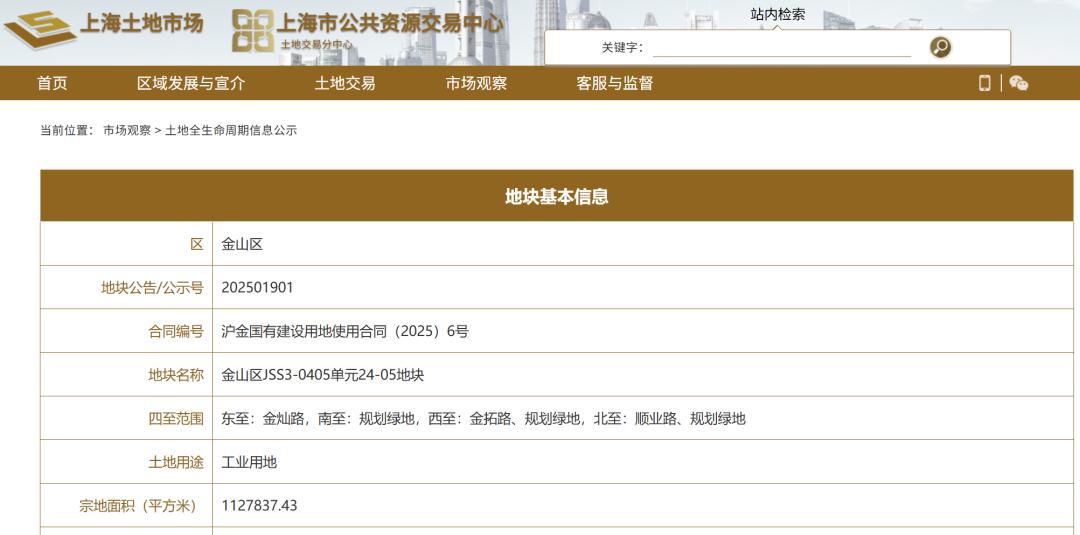Open 区域发展与宣介 menu

pos(191,83)
